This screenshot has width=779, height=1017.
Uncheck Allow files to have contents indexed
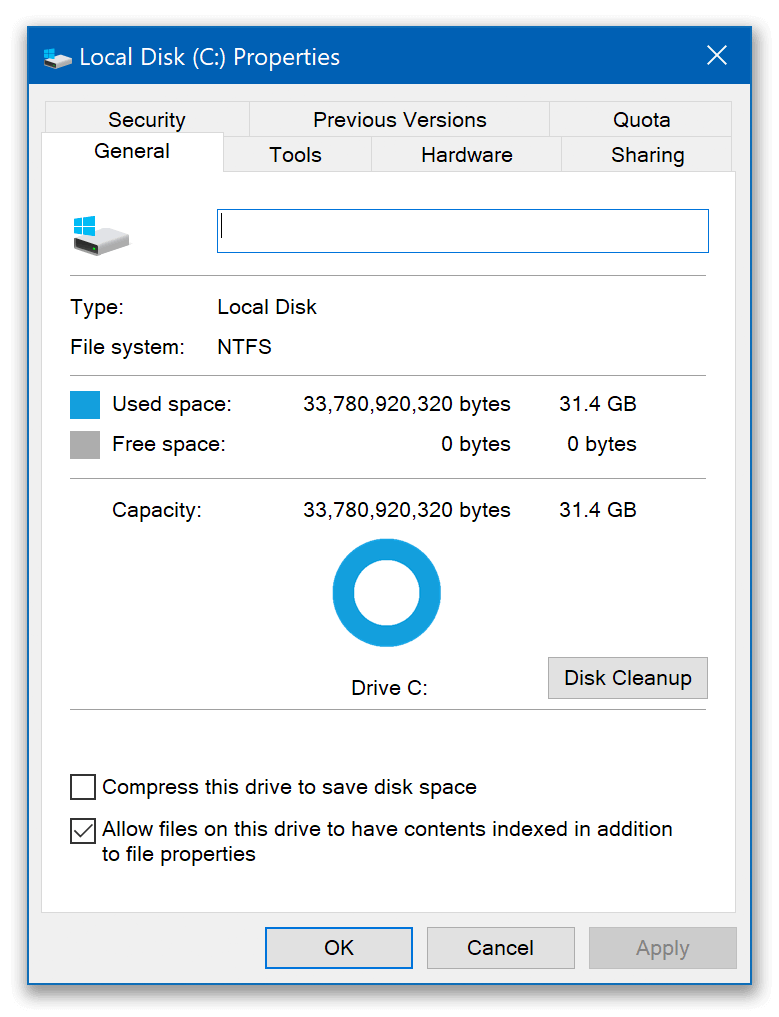point(83,830)
